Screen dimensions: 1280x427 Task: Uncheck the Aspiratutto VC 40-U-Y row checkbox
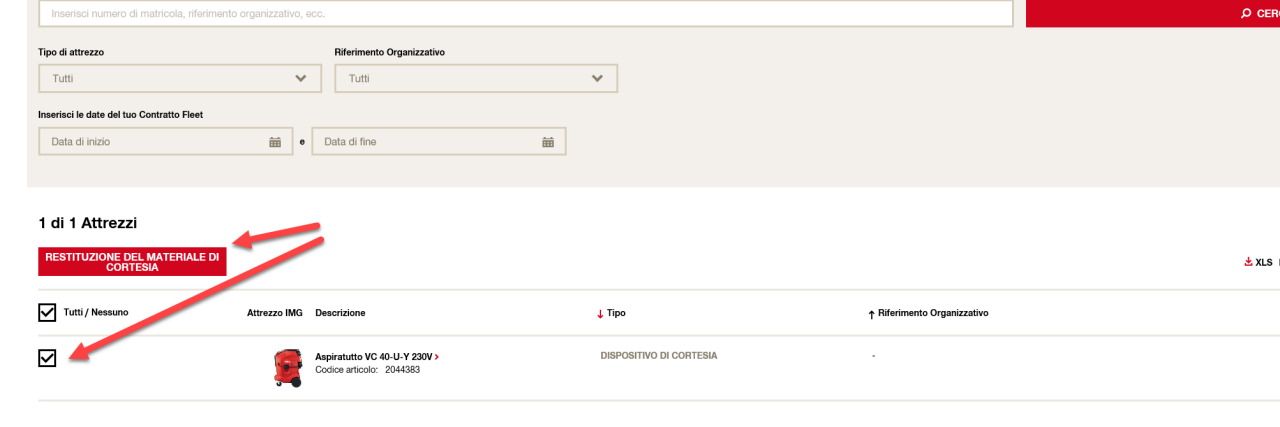[47, 357]
